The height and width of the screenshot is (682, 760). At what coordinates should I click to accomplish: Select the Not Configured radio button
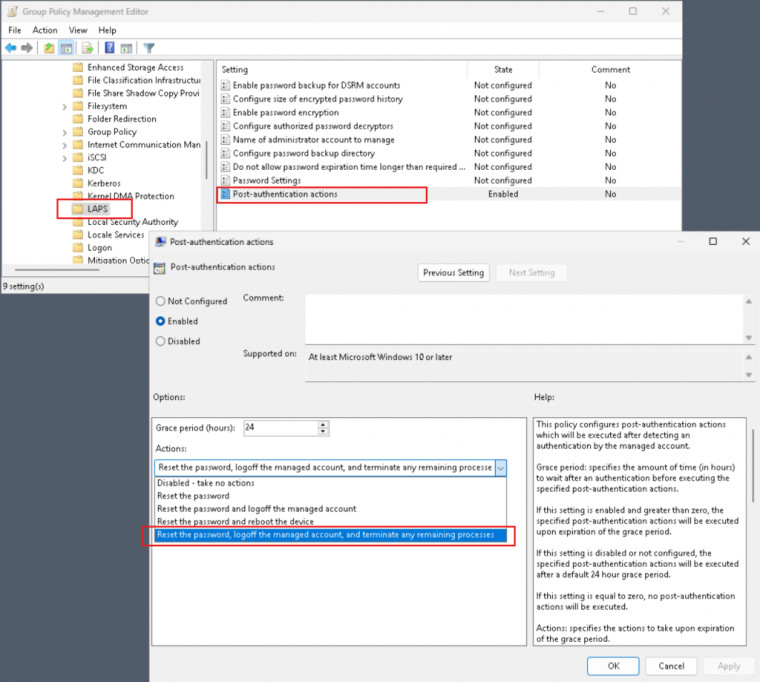(161, 301)
